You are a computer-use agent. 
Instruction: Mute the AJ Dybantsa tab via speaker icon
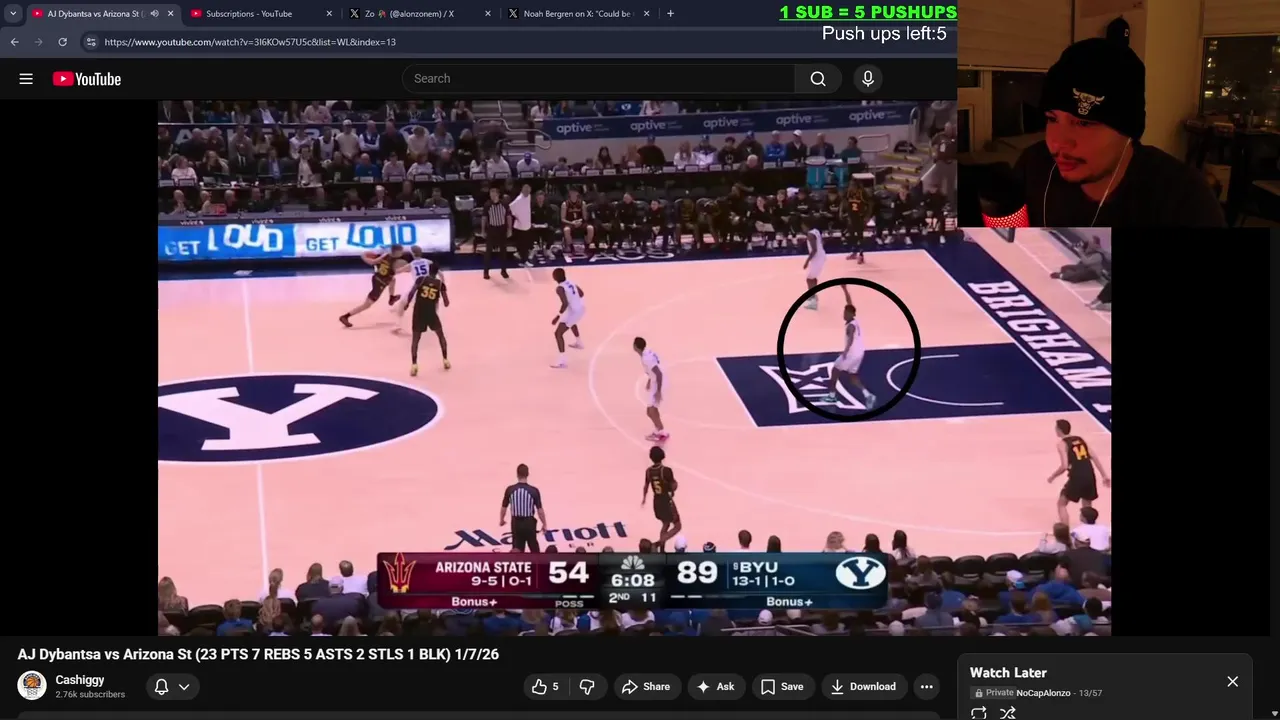[154, 14]
